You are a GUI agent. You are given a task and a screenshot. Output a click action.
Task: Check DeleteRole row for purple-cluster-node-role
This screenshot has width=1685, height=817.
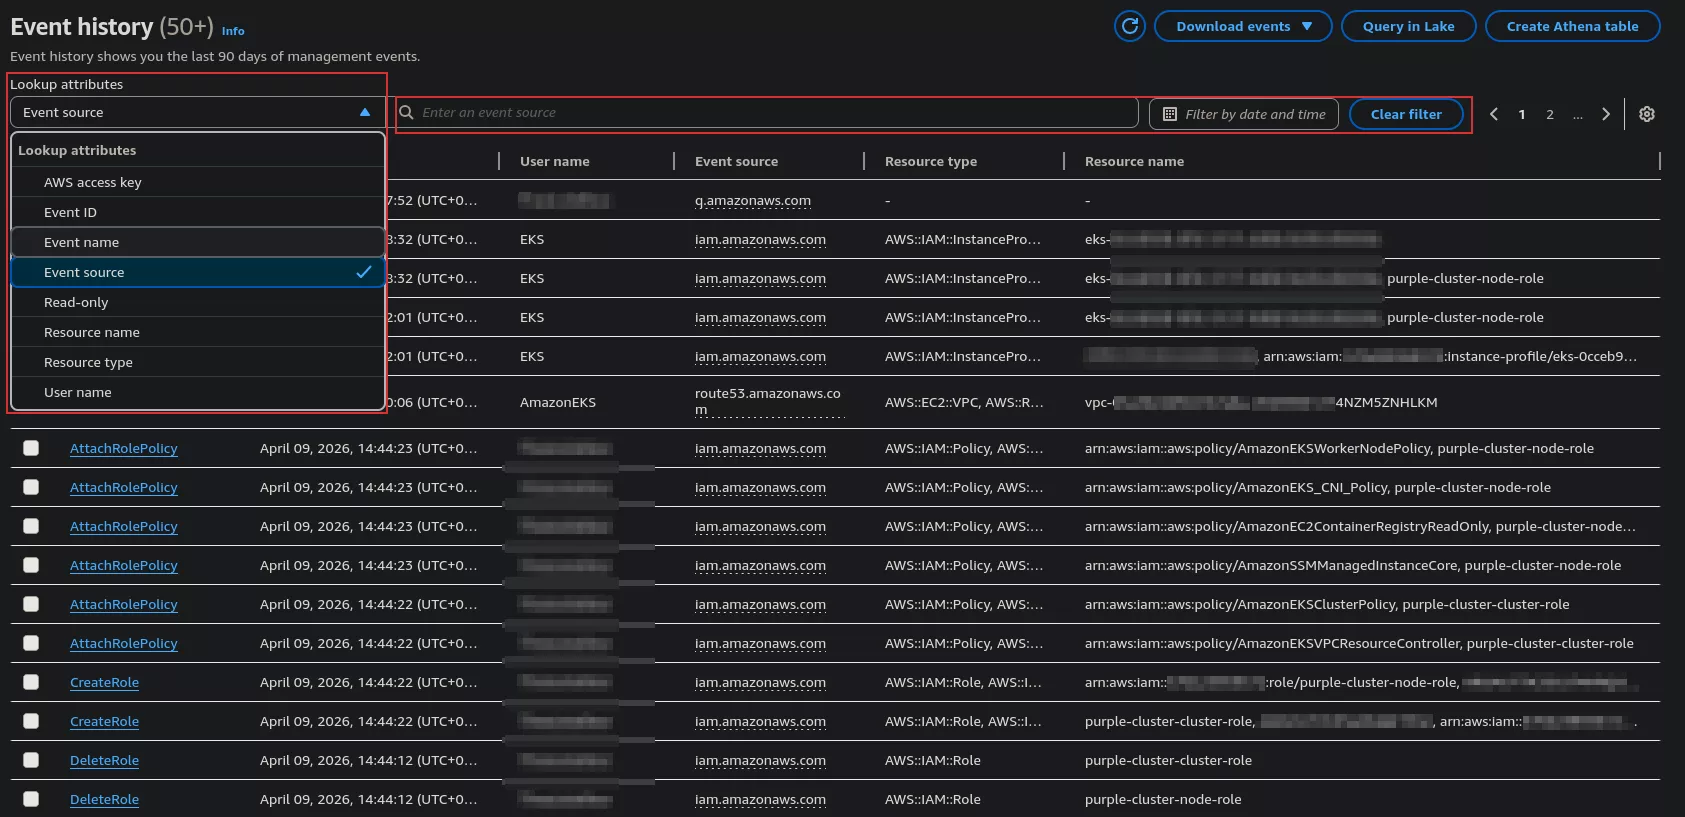coord(31,799)
